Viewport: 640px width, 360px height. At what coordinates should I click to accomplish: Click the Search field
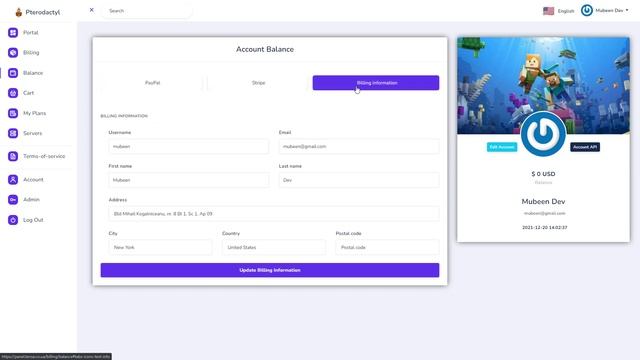click(147, 11)
